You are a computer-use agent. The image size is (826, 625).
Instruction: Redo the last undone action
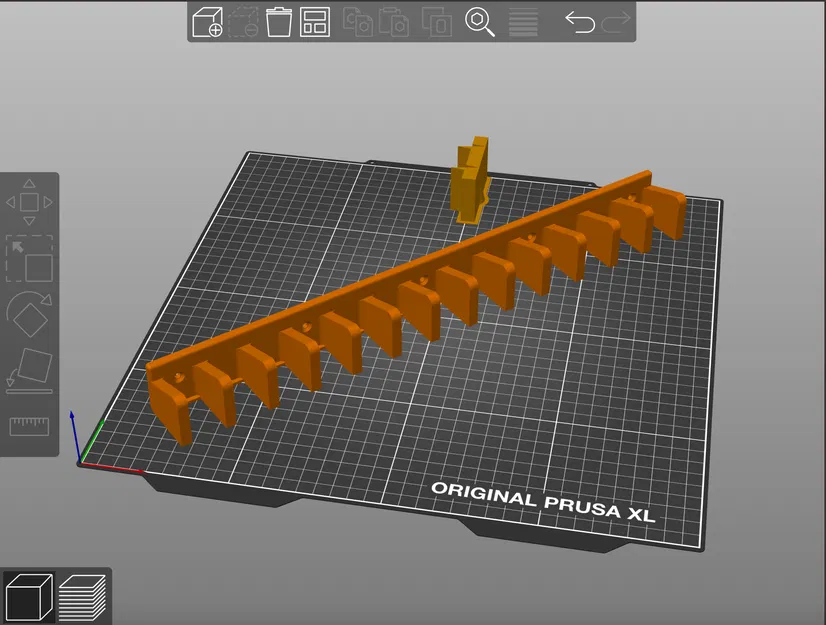click(x=616, y=22)
